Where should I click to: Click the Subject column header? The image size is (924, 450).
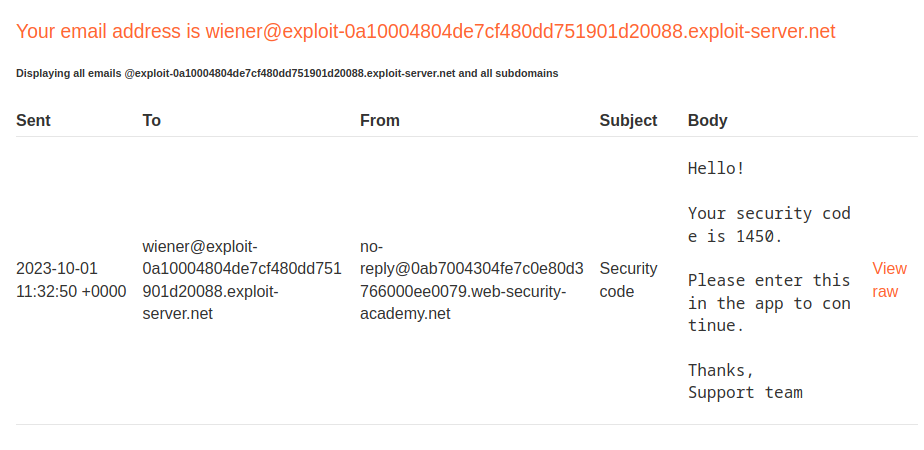click(628, 120)
